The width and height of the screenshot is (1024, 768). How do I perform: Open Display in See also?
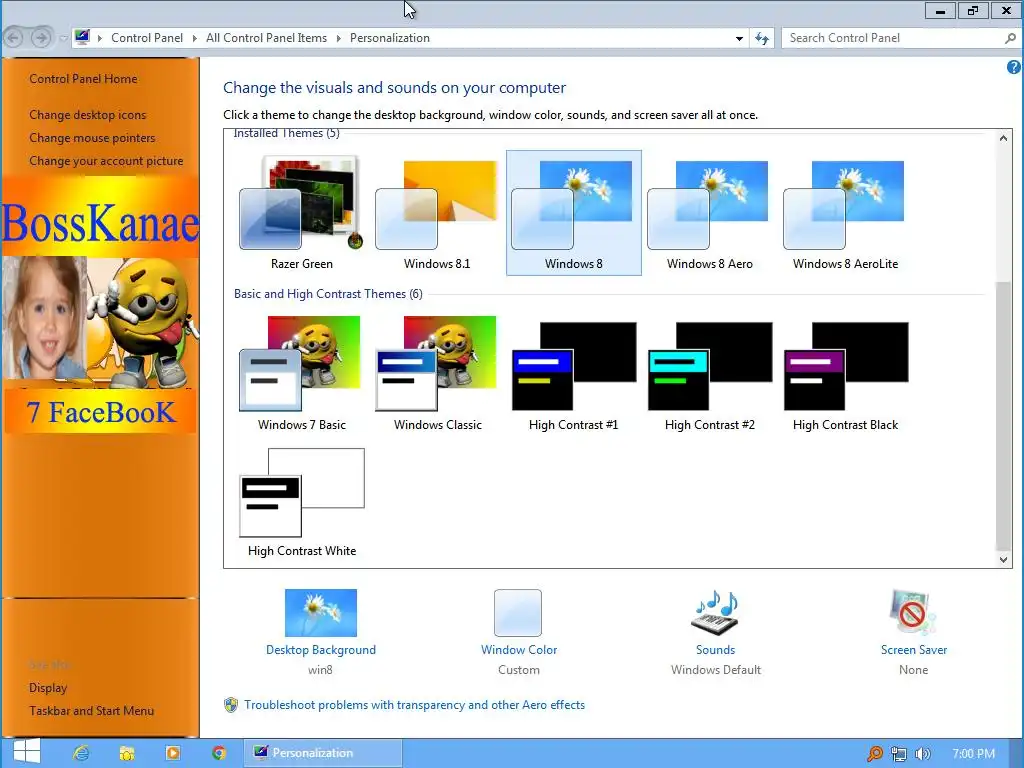click(x=48, y=688)
